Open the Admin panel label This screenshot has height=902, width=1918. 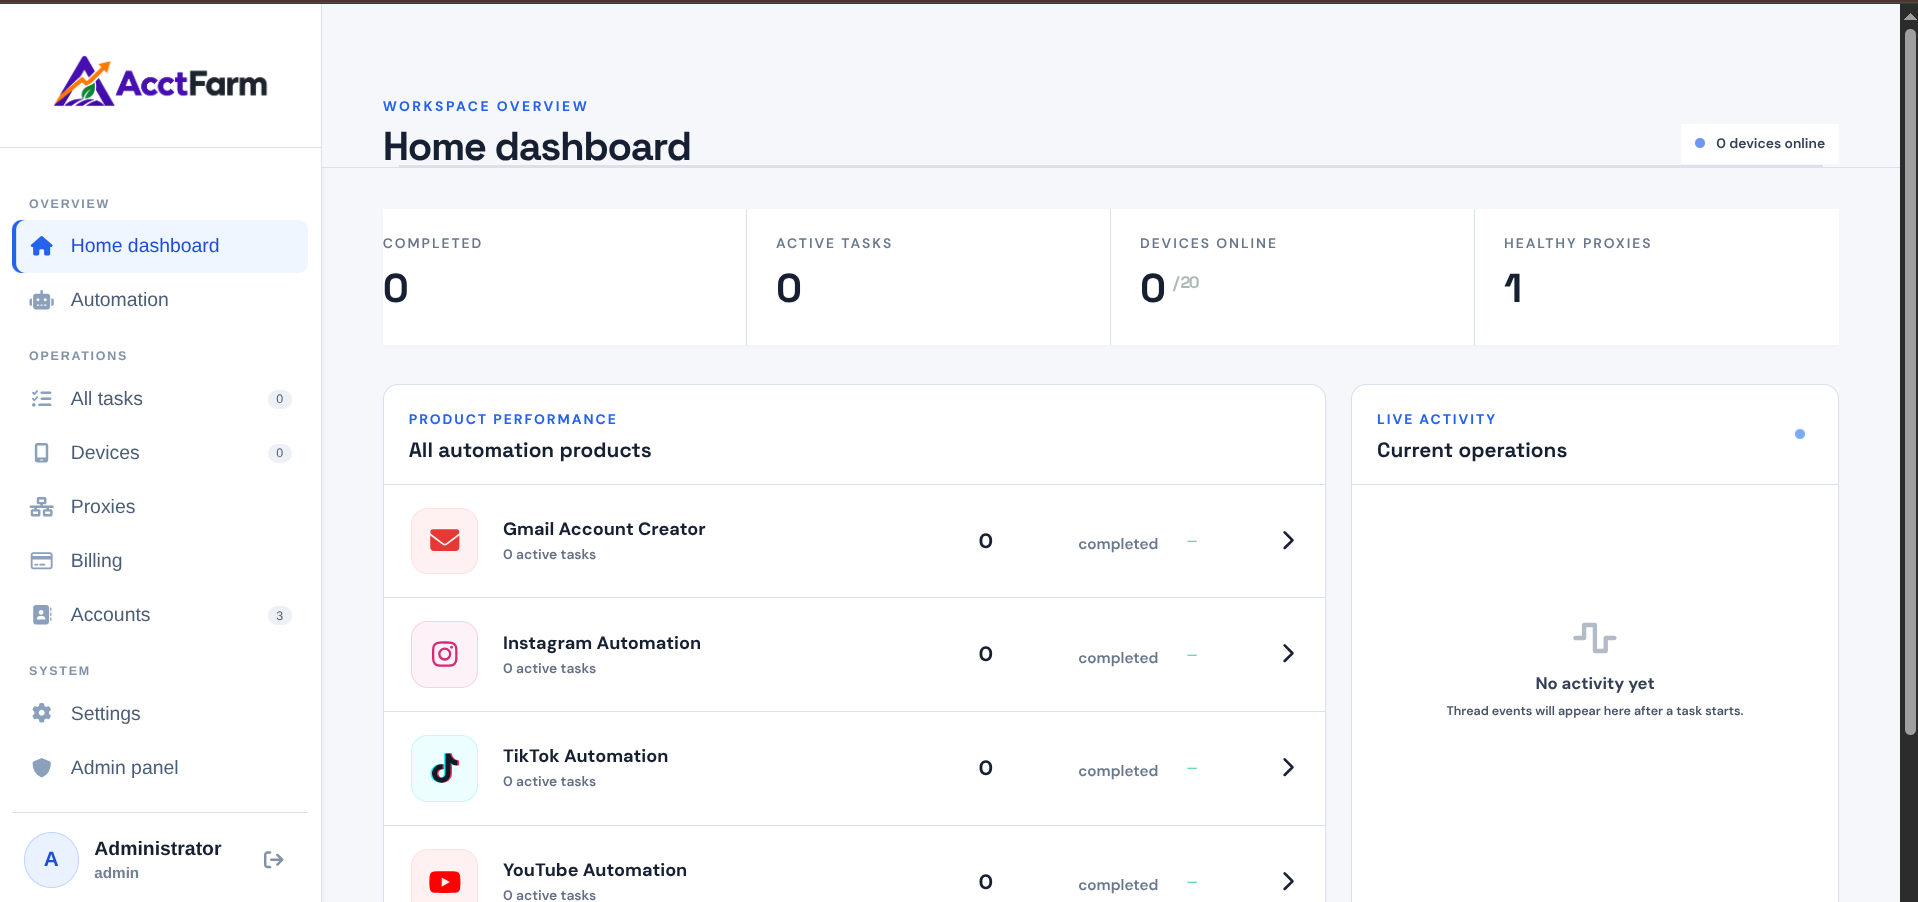pos(125,768)
